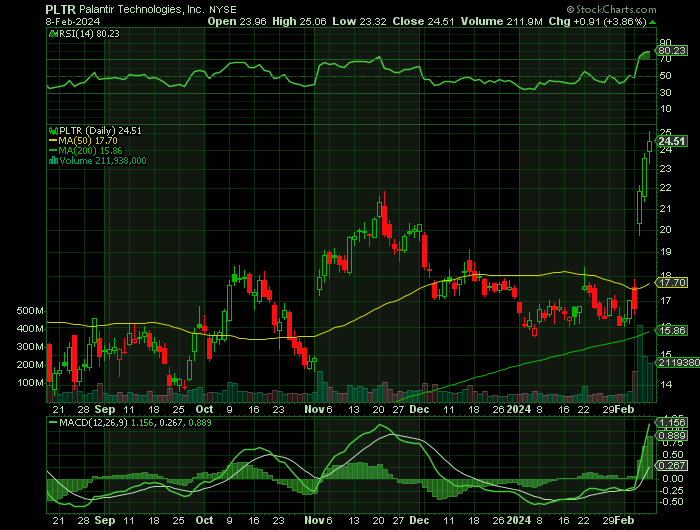Click the Dec label on price chart date axis
Viewport: 700px width, 530px height.
pyautogui.click(x=419, y=409)
